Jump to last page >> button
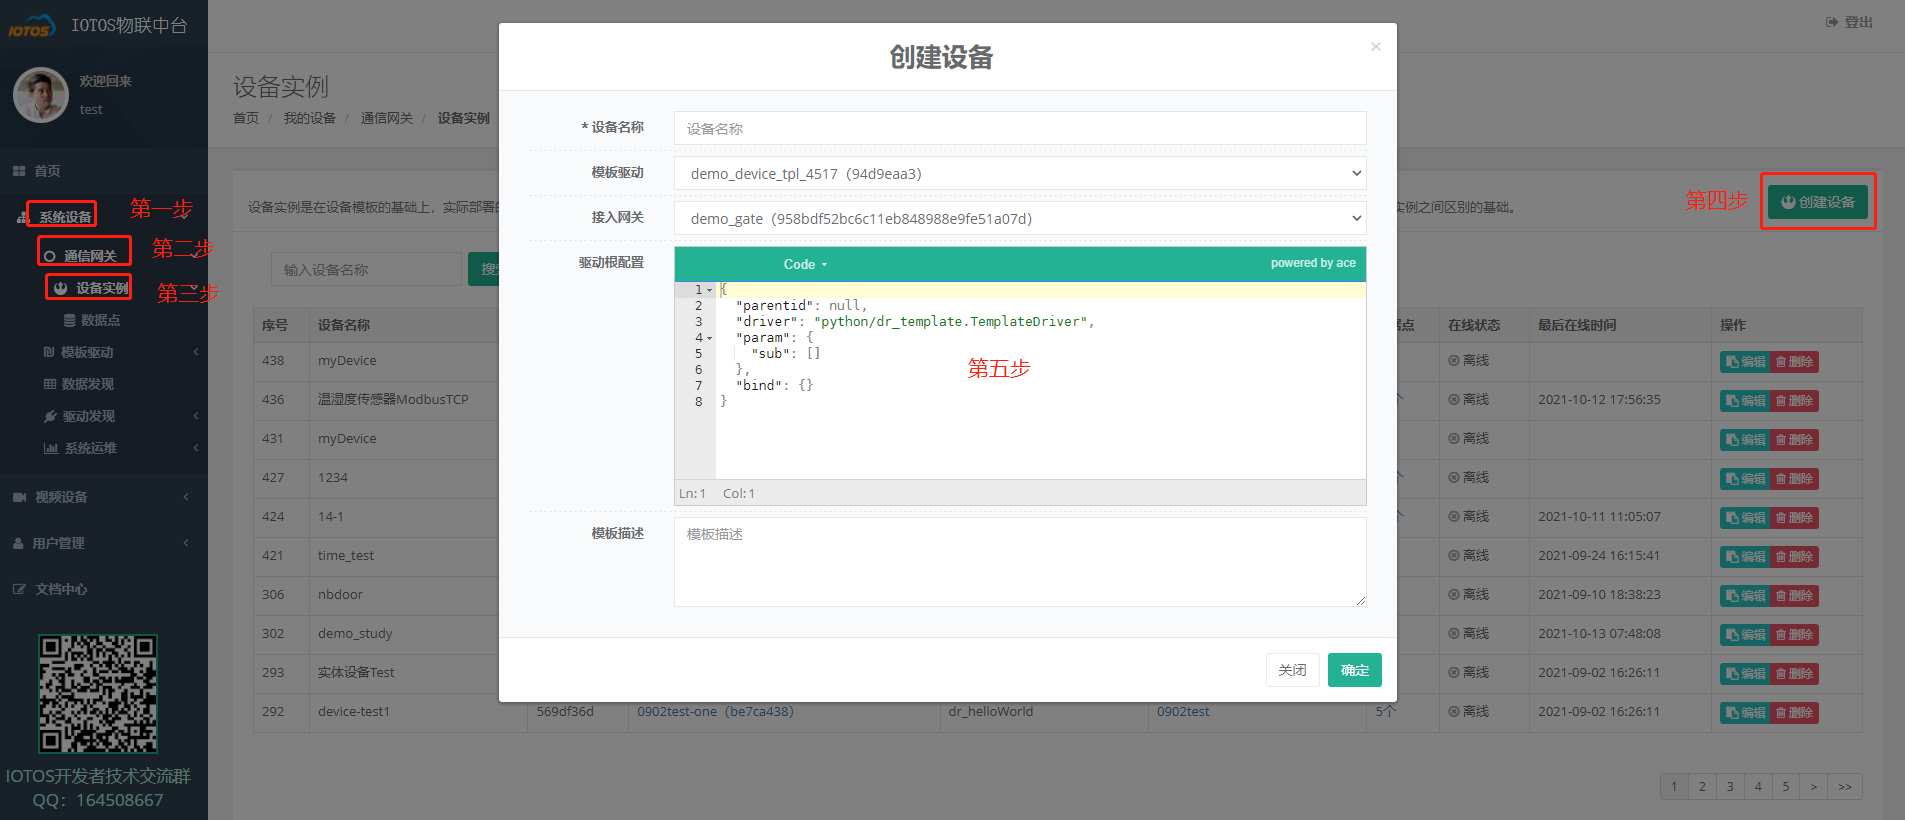Viewport: 1905px width, 820px height. 1845,786
